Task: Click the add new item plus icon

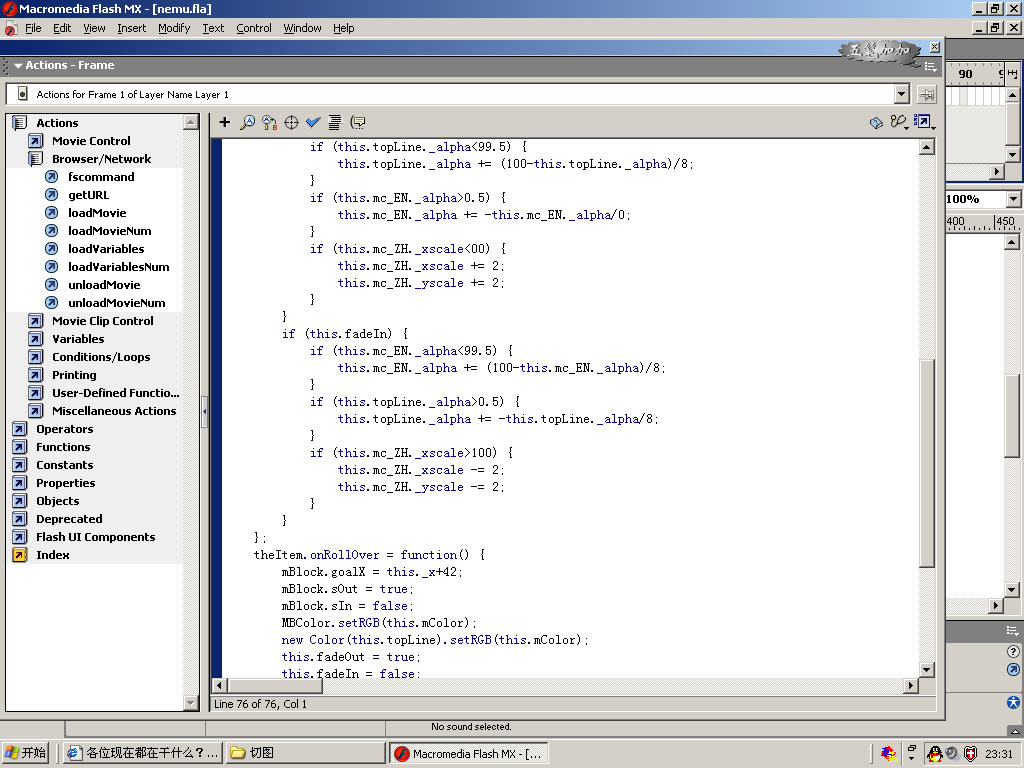Action: (225, 122)
